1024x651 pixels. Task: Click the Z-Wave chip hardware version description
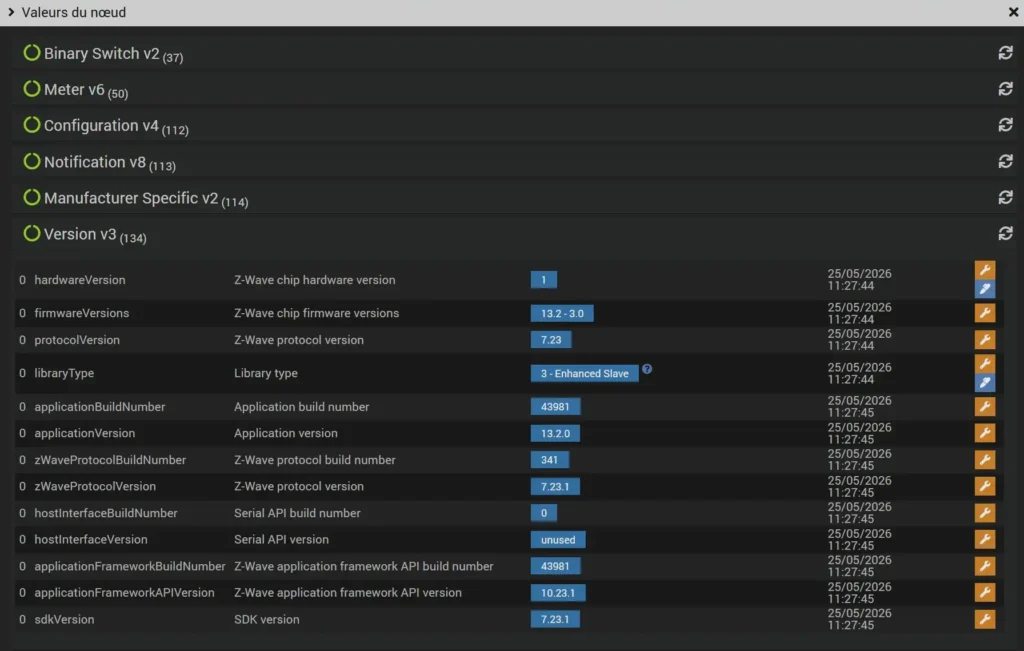click(314, 279)
